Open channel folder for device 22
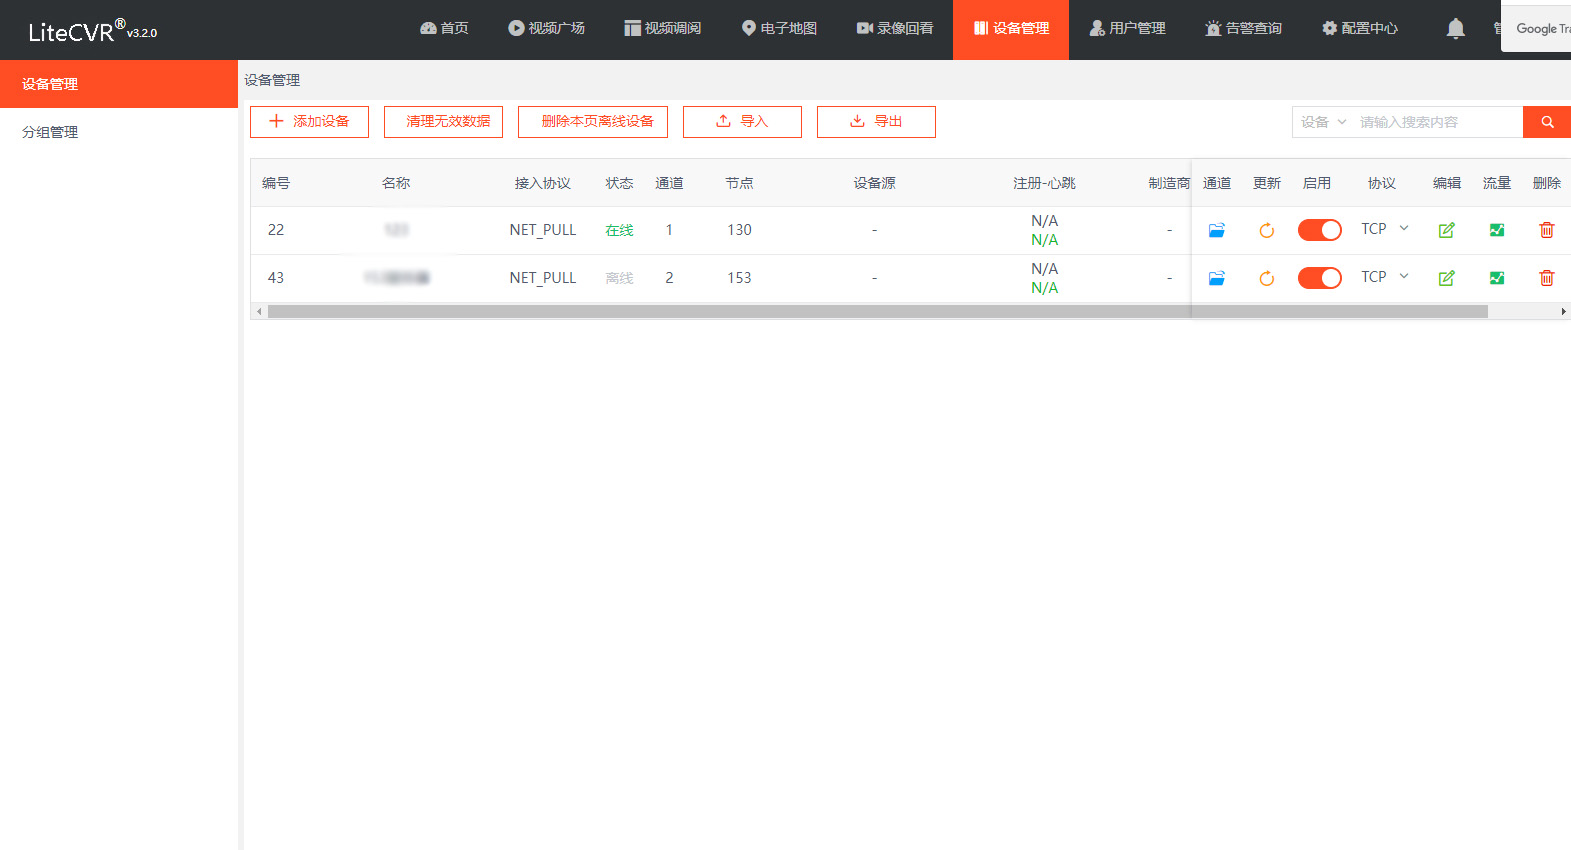The height and width of the screenshot is (850, 1571). coord(1216,230)
